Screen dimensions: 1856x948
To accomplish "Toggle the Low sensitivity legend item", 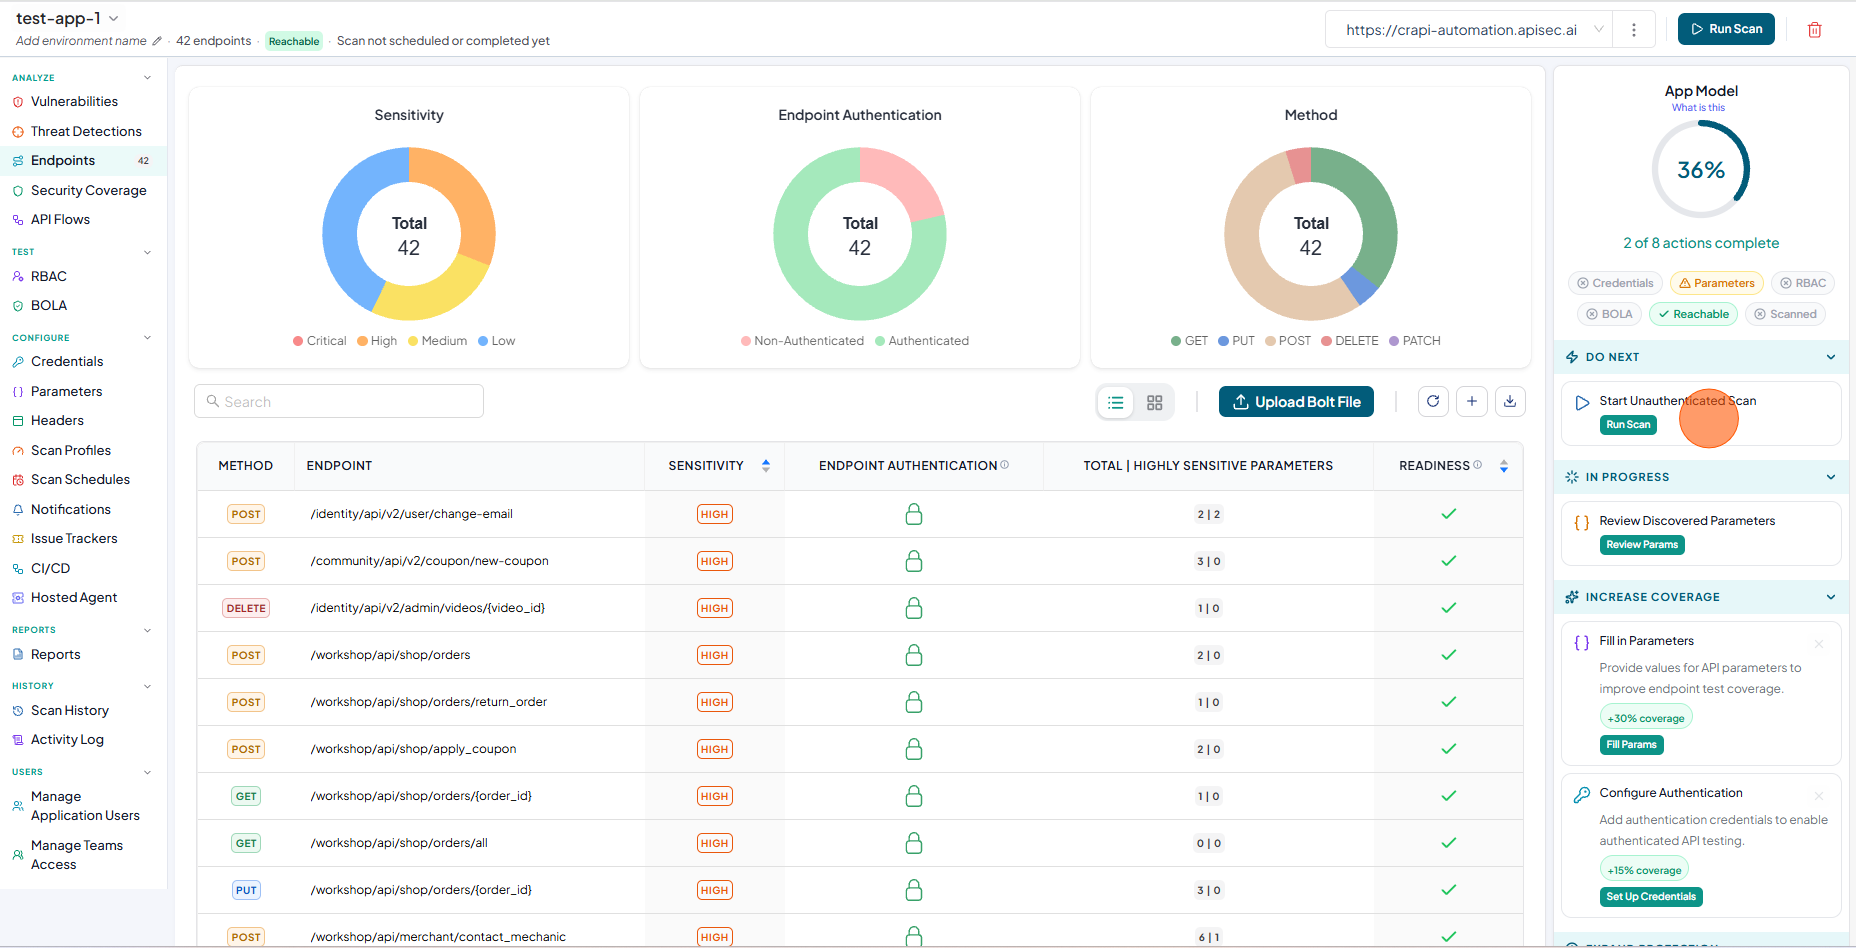I will (x=496, y=341).
